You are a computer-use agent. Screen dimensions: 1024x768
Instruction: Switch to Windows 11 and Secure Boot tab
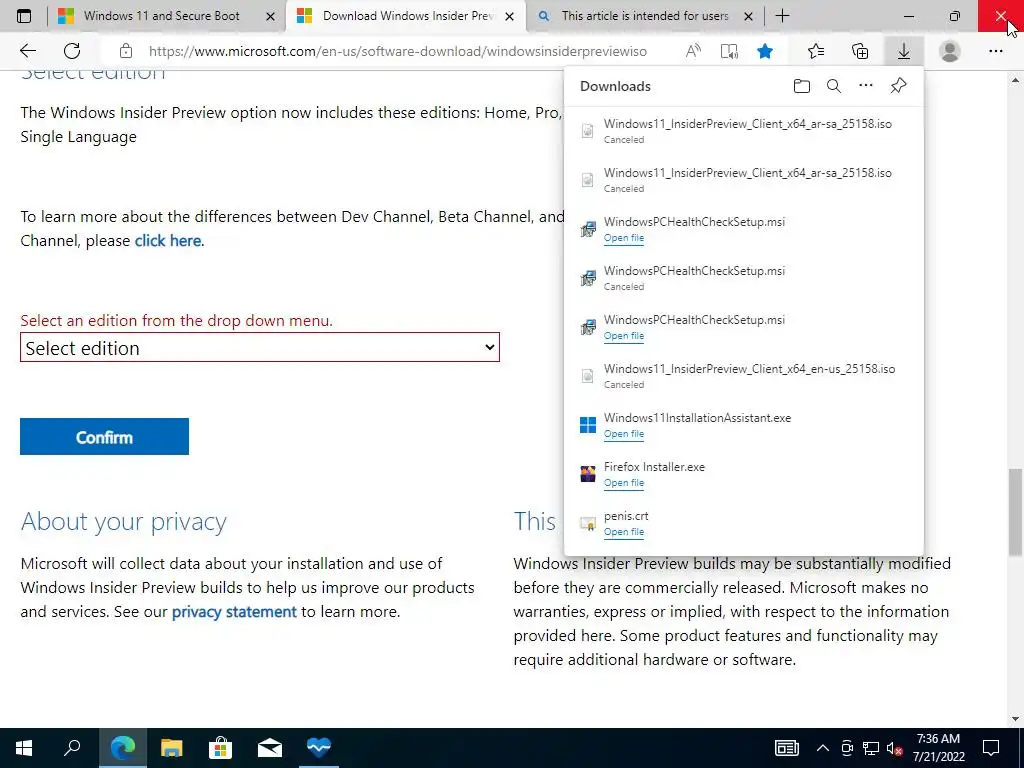coord(161,16)
